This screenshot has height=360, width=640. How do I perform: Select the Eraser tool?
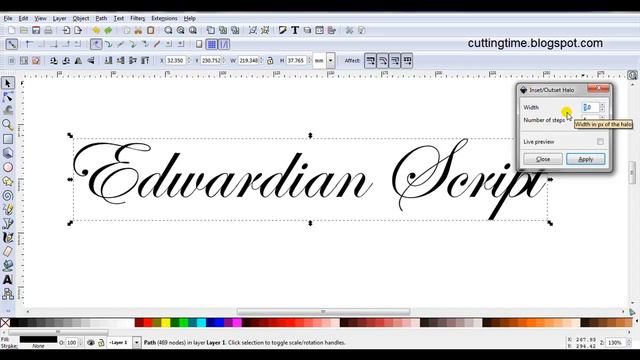pos(8,252)
